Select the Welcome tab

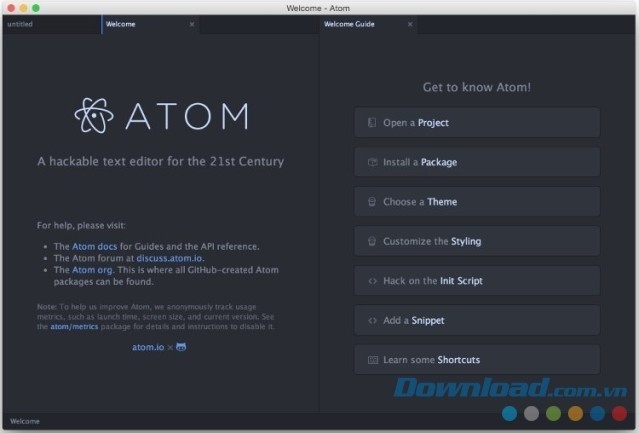point(150,24)
